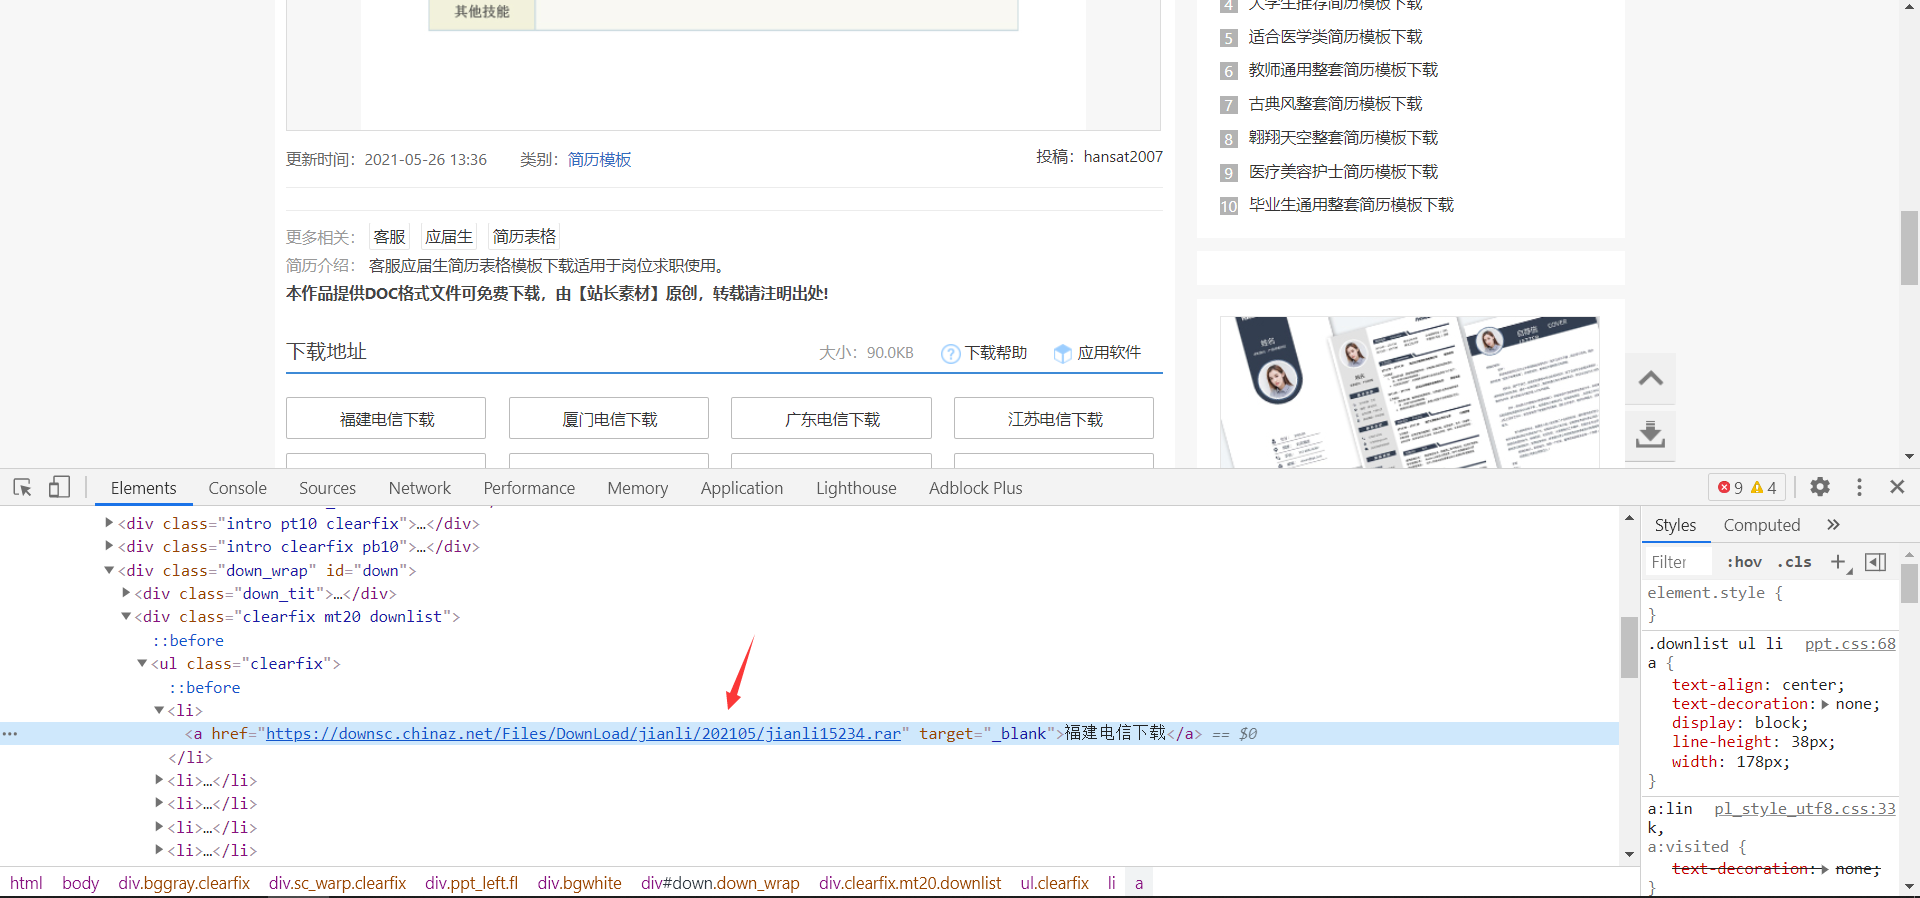Collapse the opened li node
This screenshot has height=898, width=1920.
coord(159,710)
